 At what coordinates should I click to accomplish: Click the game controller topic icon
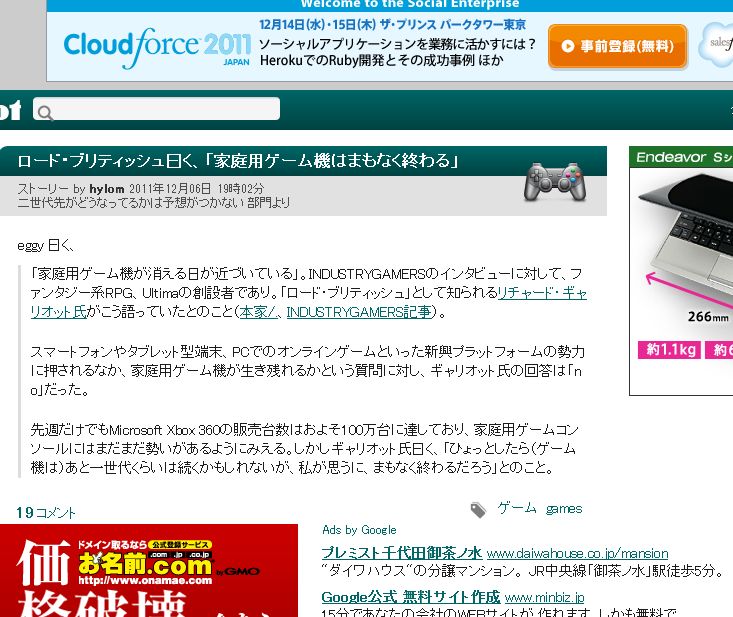coord(554,182)
